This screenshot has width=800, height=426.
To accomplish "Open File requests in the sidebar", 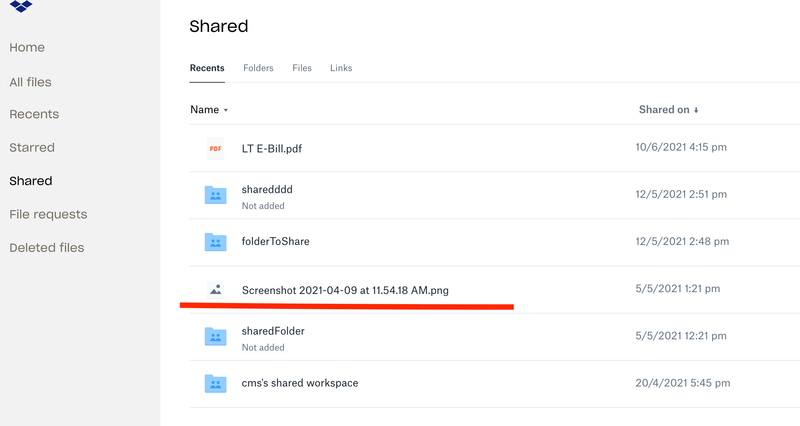I will (48, 214).
